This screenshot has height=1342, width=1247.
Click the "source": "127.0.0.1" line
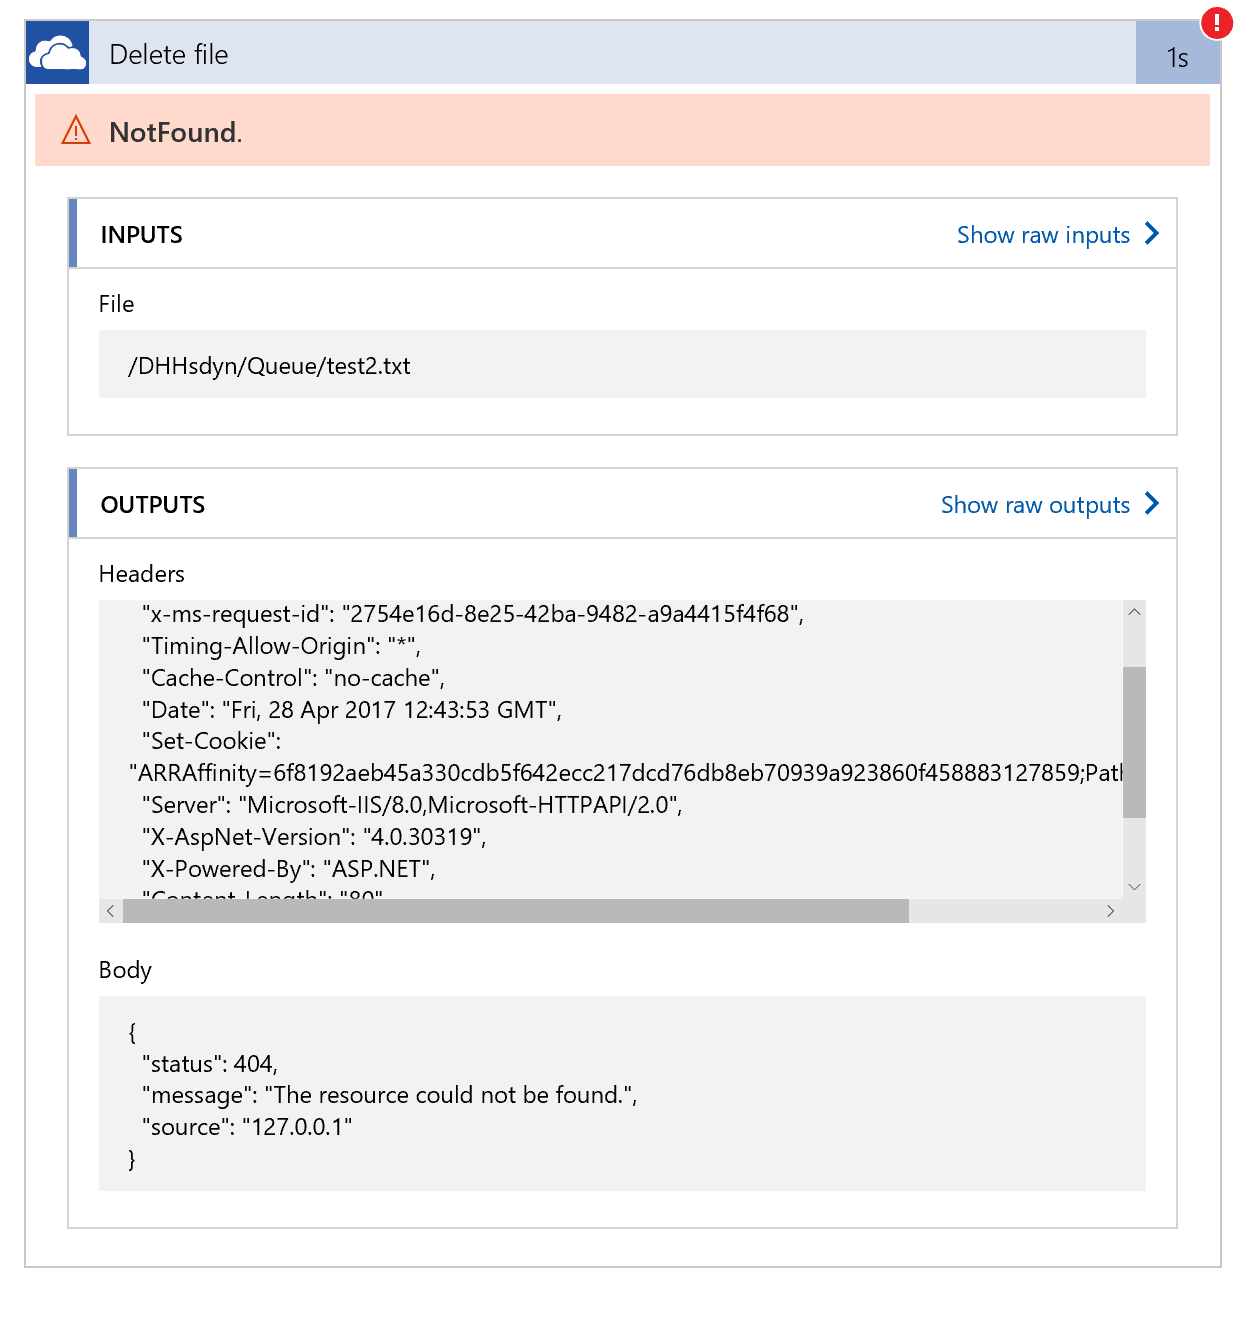point(247,1127)
